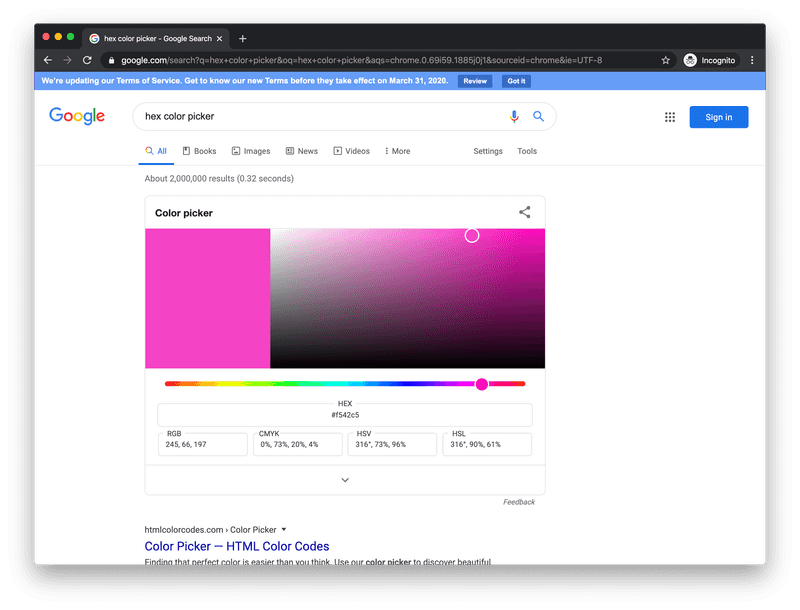Open the News results tab
800x610 pixels.
click(x=302, y=151)
